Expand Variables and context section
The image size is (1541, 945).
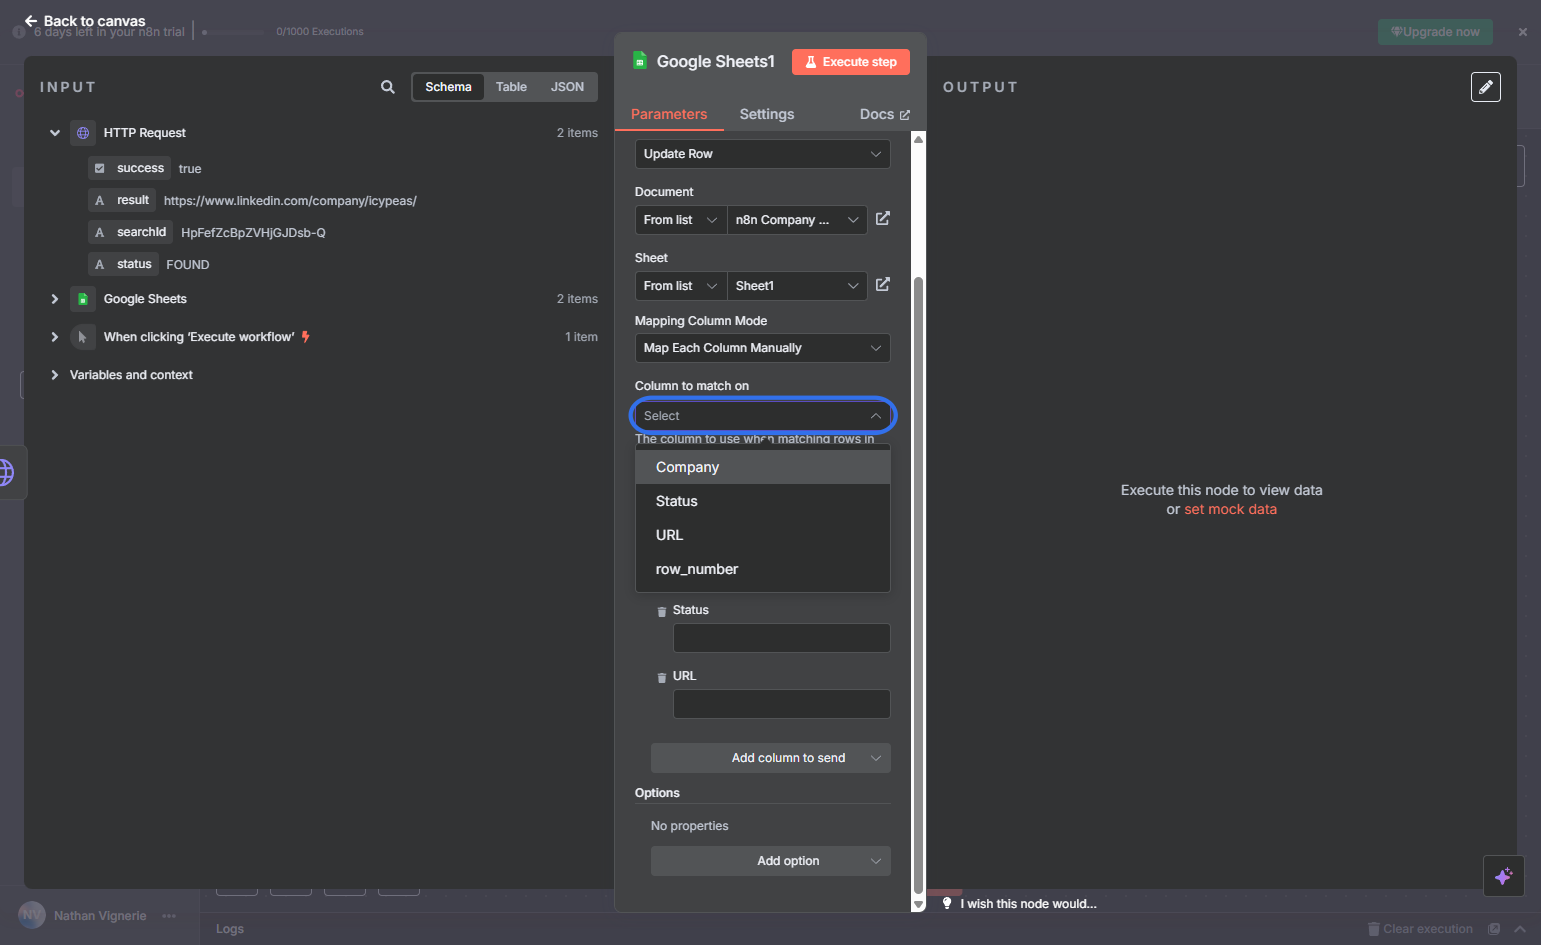(55, 375)
